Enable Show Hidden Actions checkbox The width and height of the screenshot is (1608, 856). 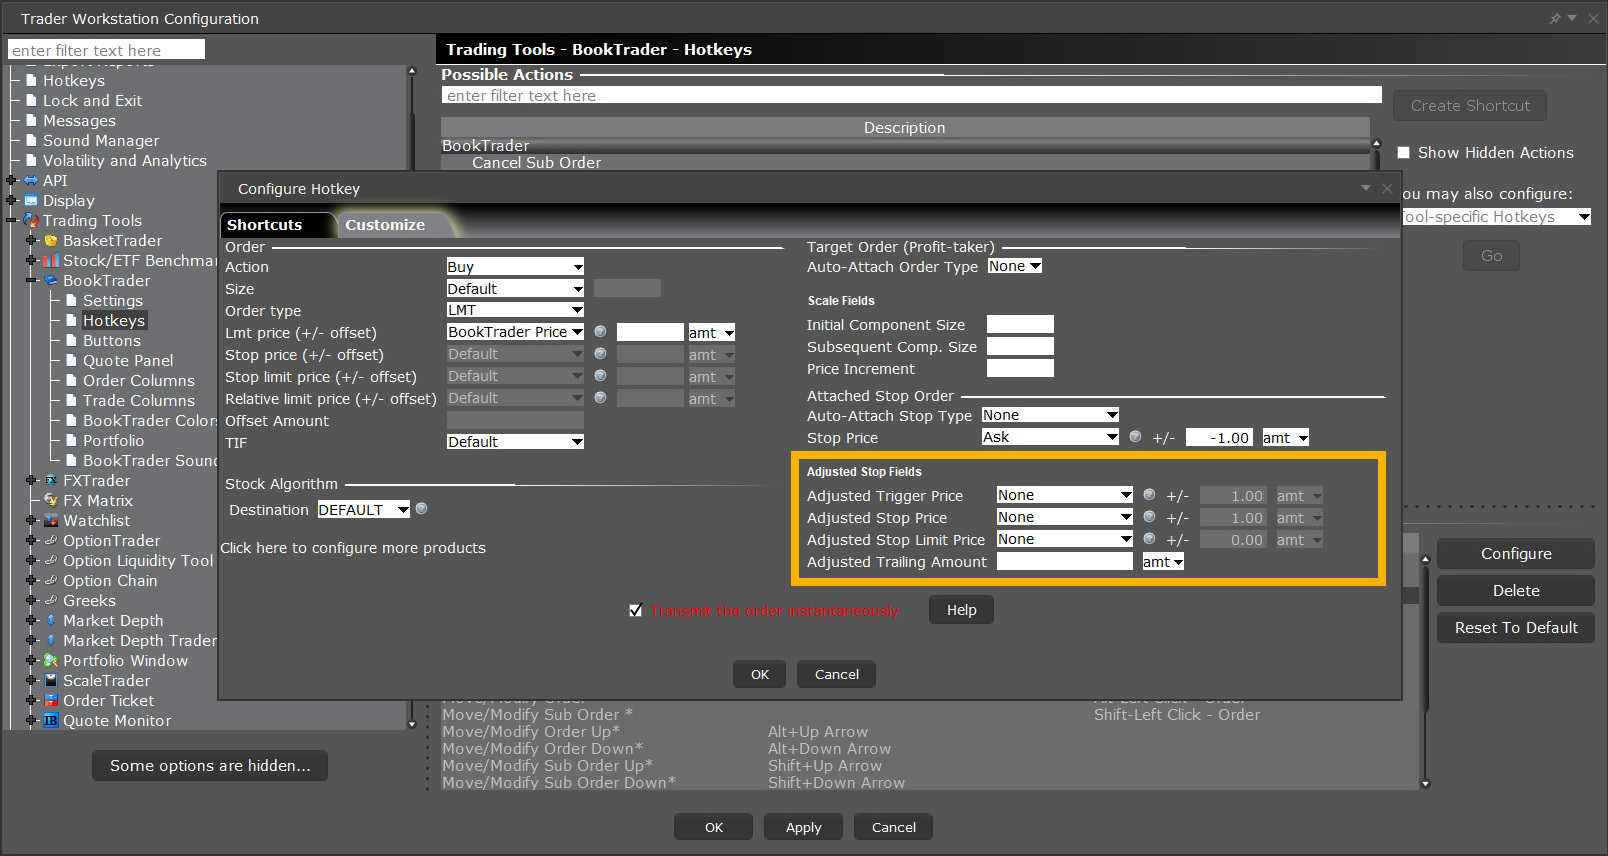1404,153
